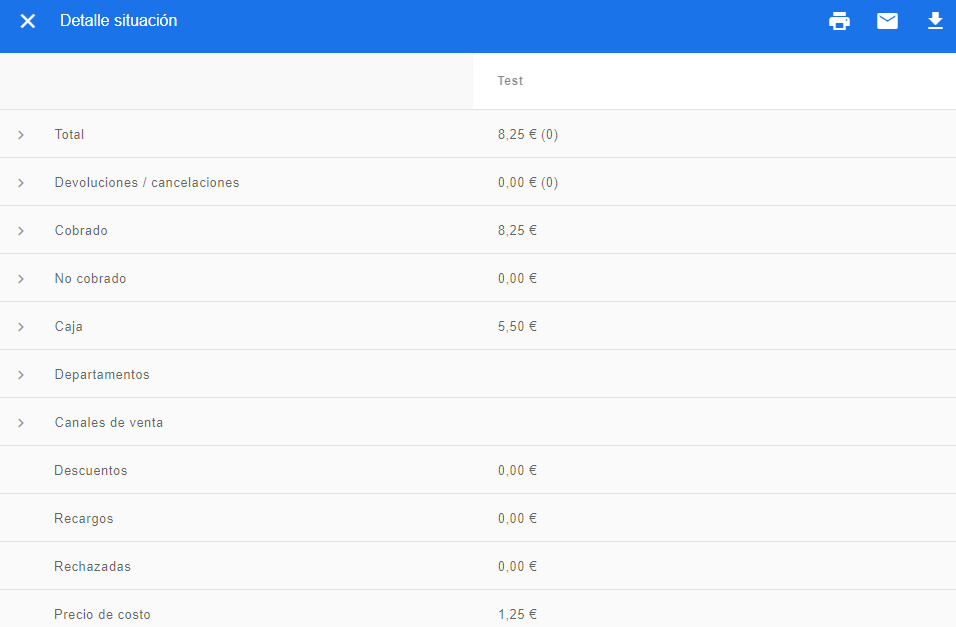The image size is (956, 627).
Task: Select Devoluciones value 0,00 € (0)
Action: (x=528, y=182)
